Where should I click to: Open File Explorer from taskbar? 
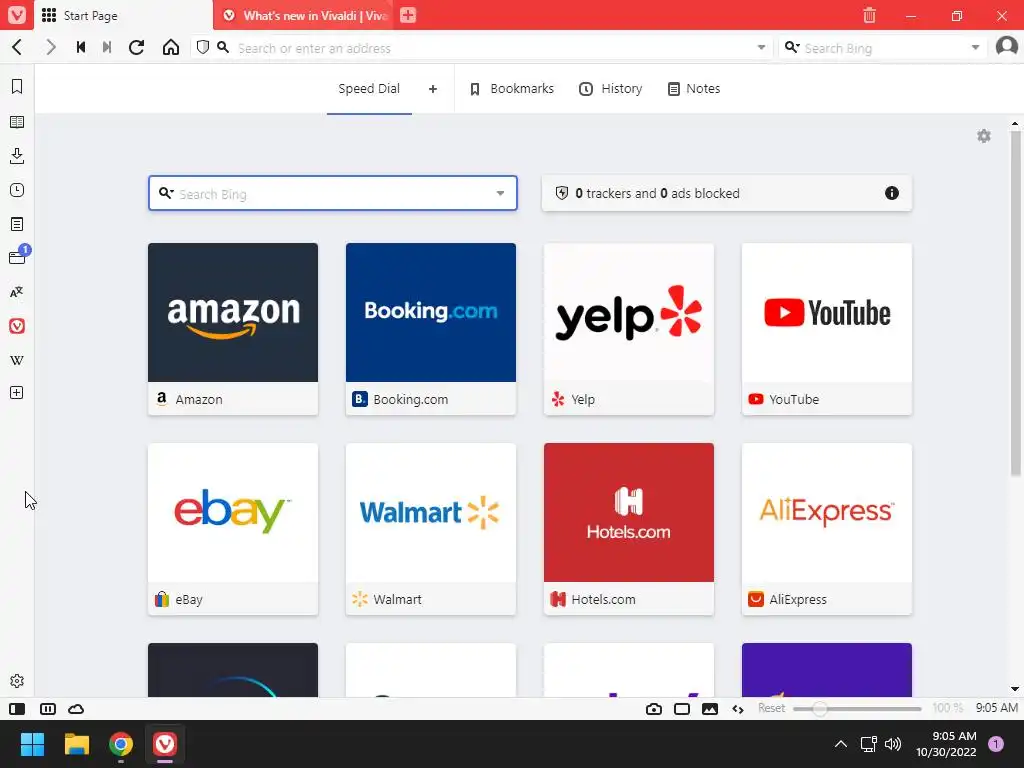[76, 744]
